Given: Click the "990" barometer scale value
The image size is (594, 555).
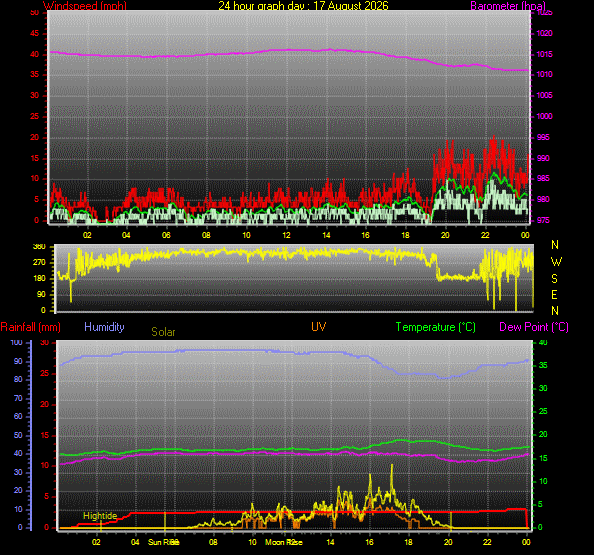Looking at the screenshot, I should pyautogui.click(x=543, y=158).
